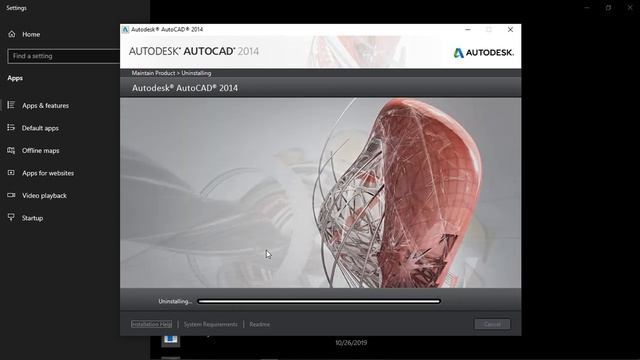Click the Video playback camera icon

tap(11, 195)
